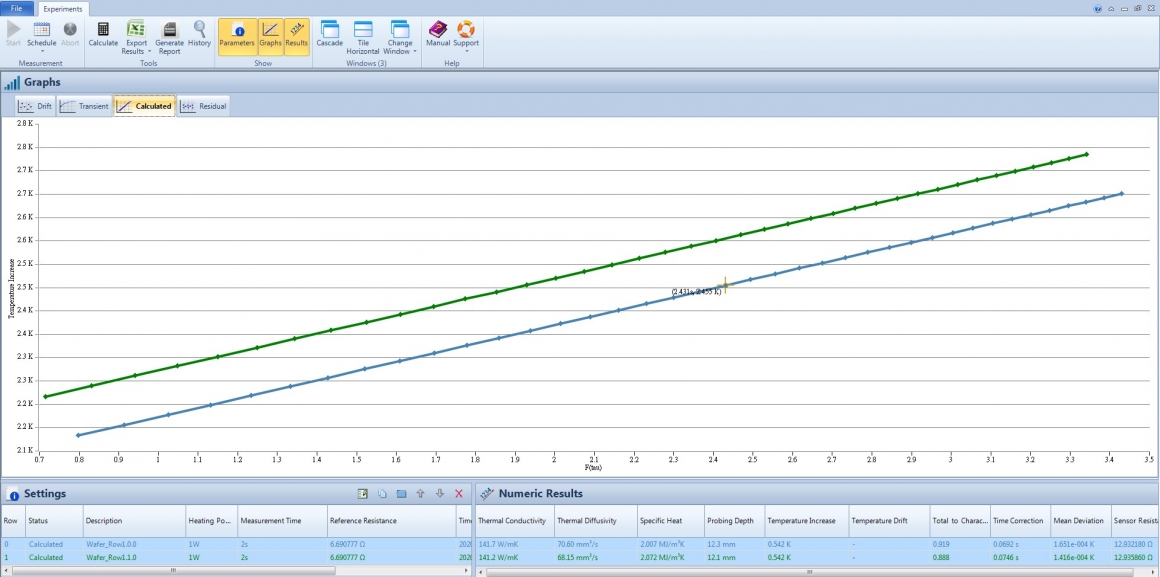
Task: Open the Manual help book
Action: [438, 35]
